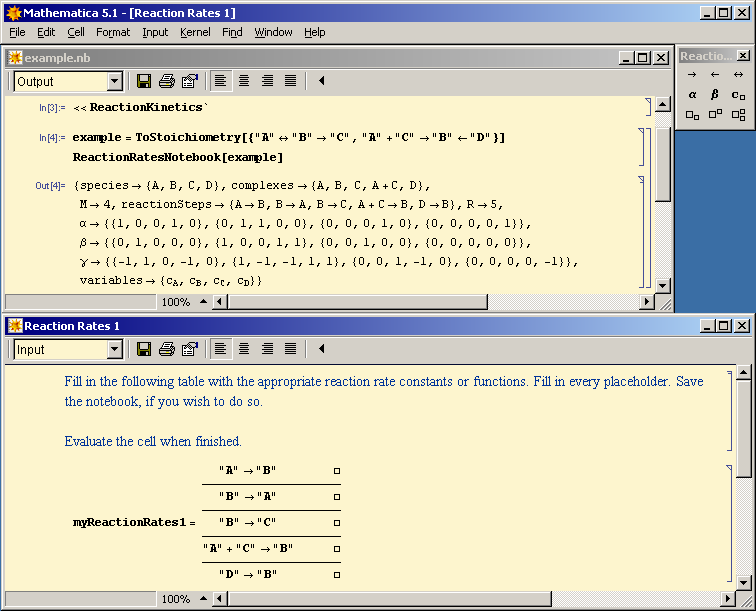Insert subscript placeholder template from the palette
Viewport: 756px width, 611px height.
(x=692, y=115)
